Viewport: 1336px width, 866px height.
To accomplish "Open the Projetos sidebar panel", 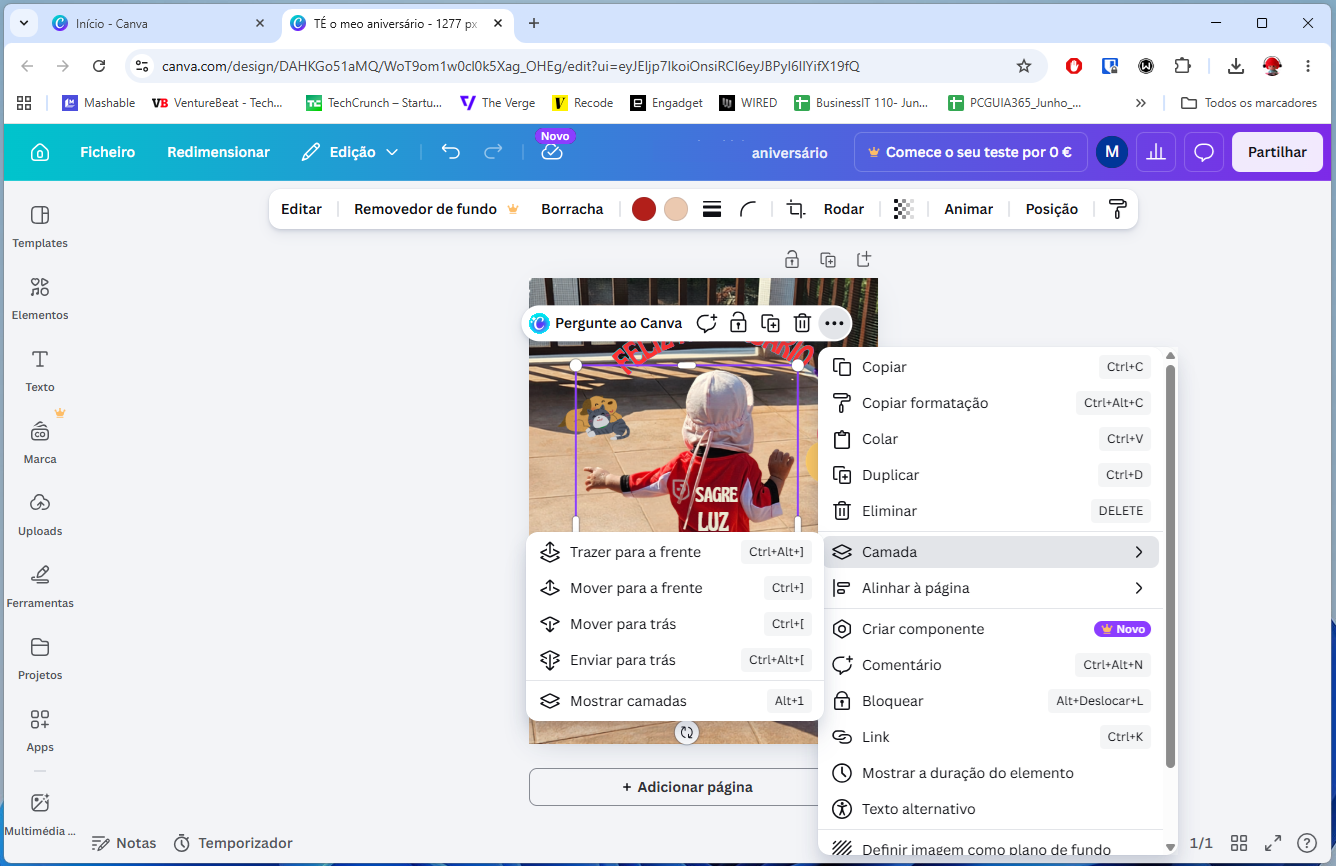I will click(40, 659).
